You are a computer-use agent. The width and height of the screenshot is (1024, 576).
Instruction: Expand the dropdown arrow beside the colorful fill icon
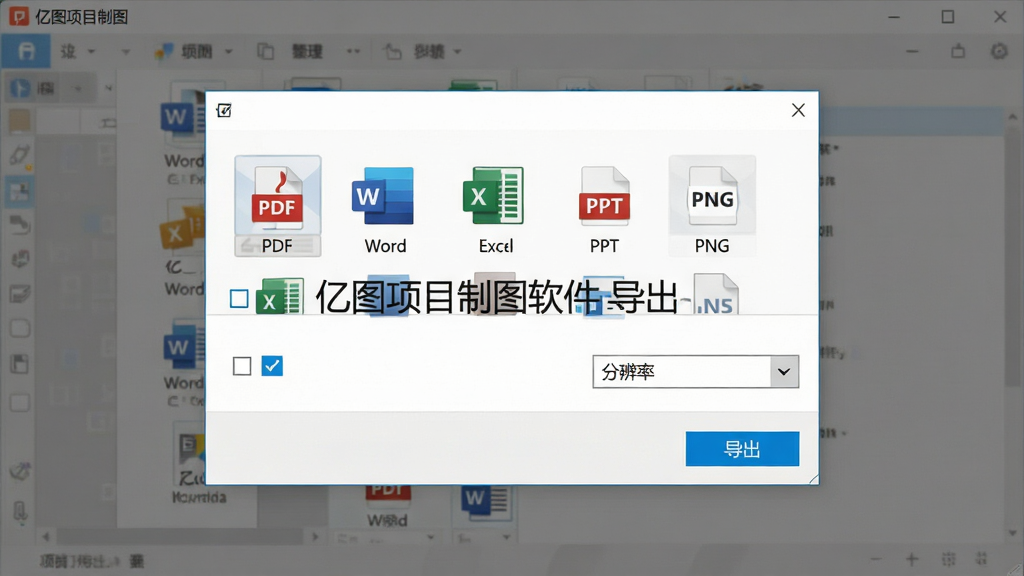pyautogui.click(x=229, y=51)
